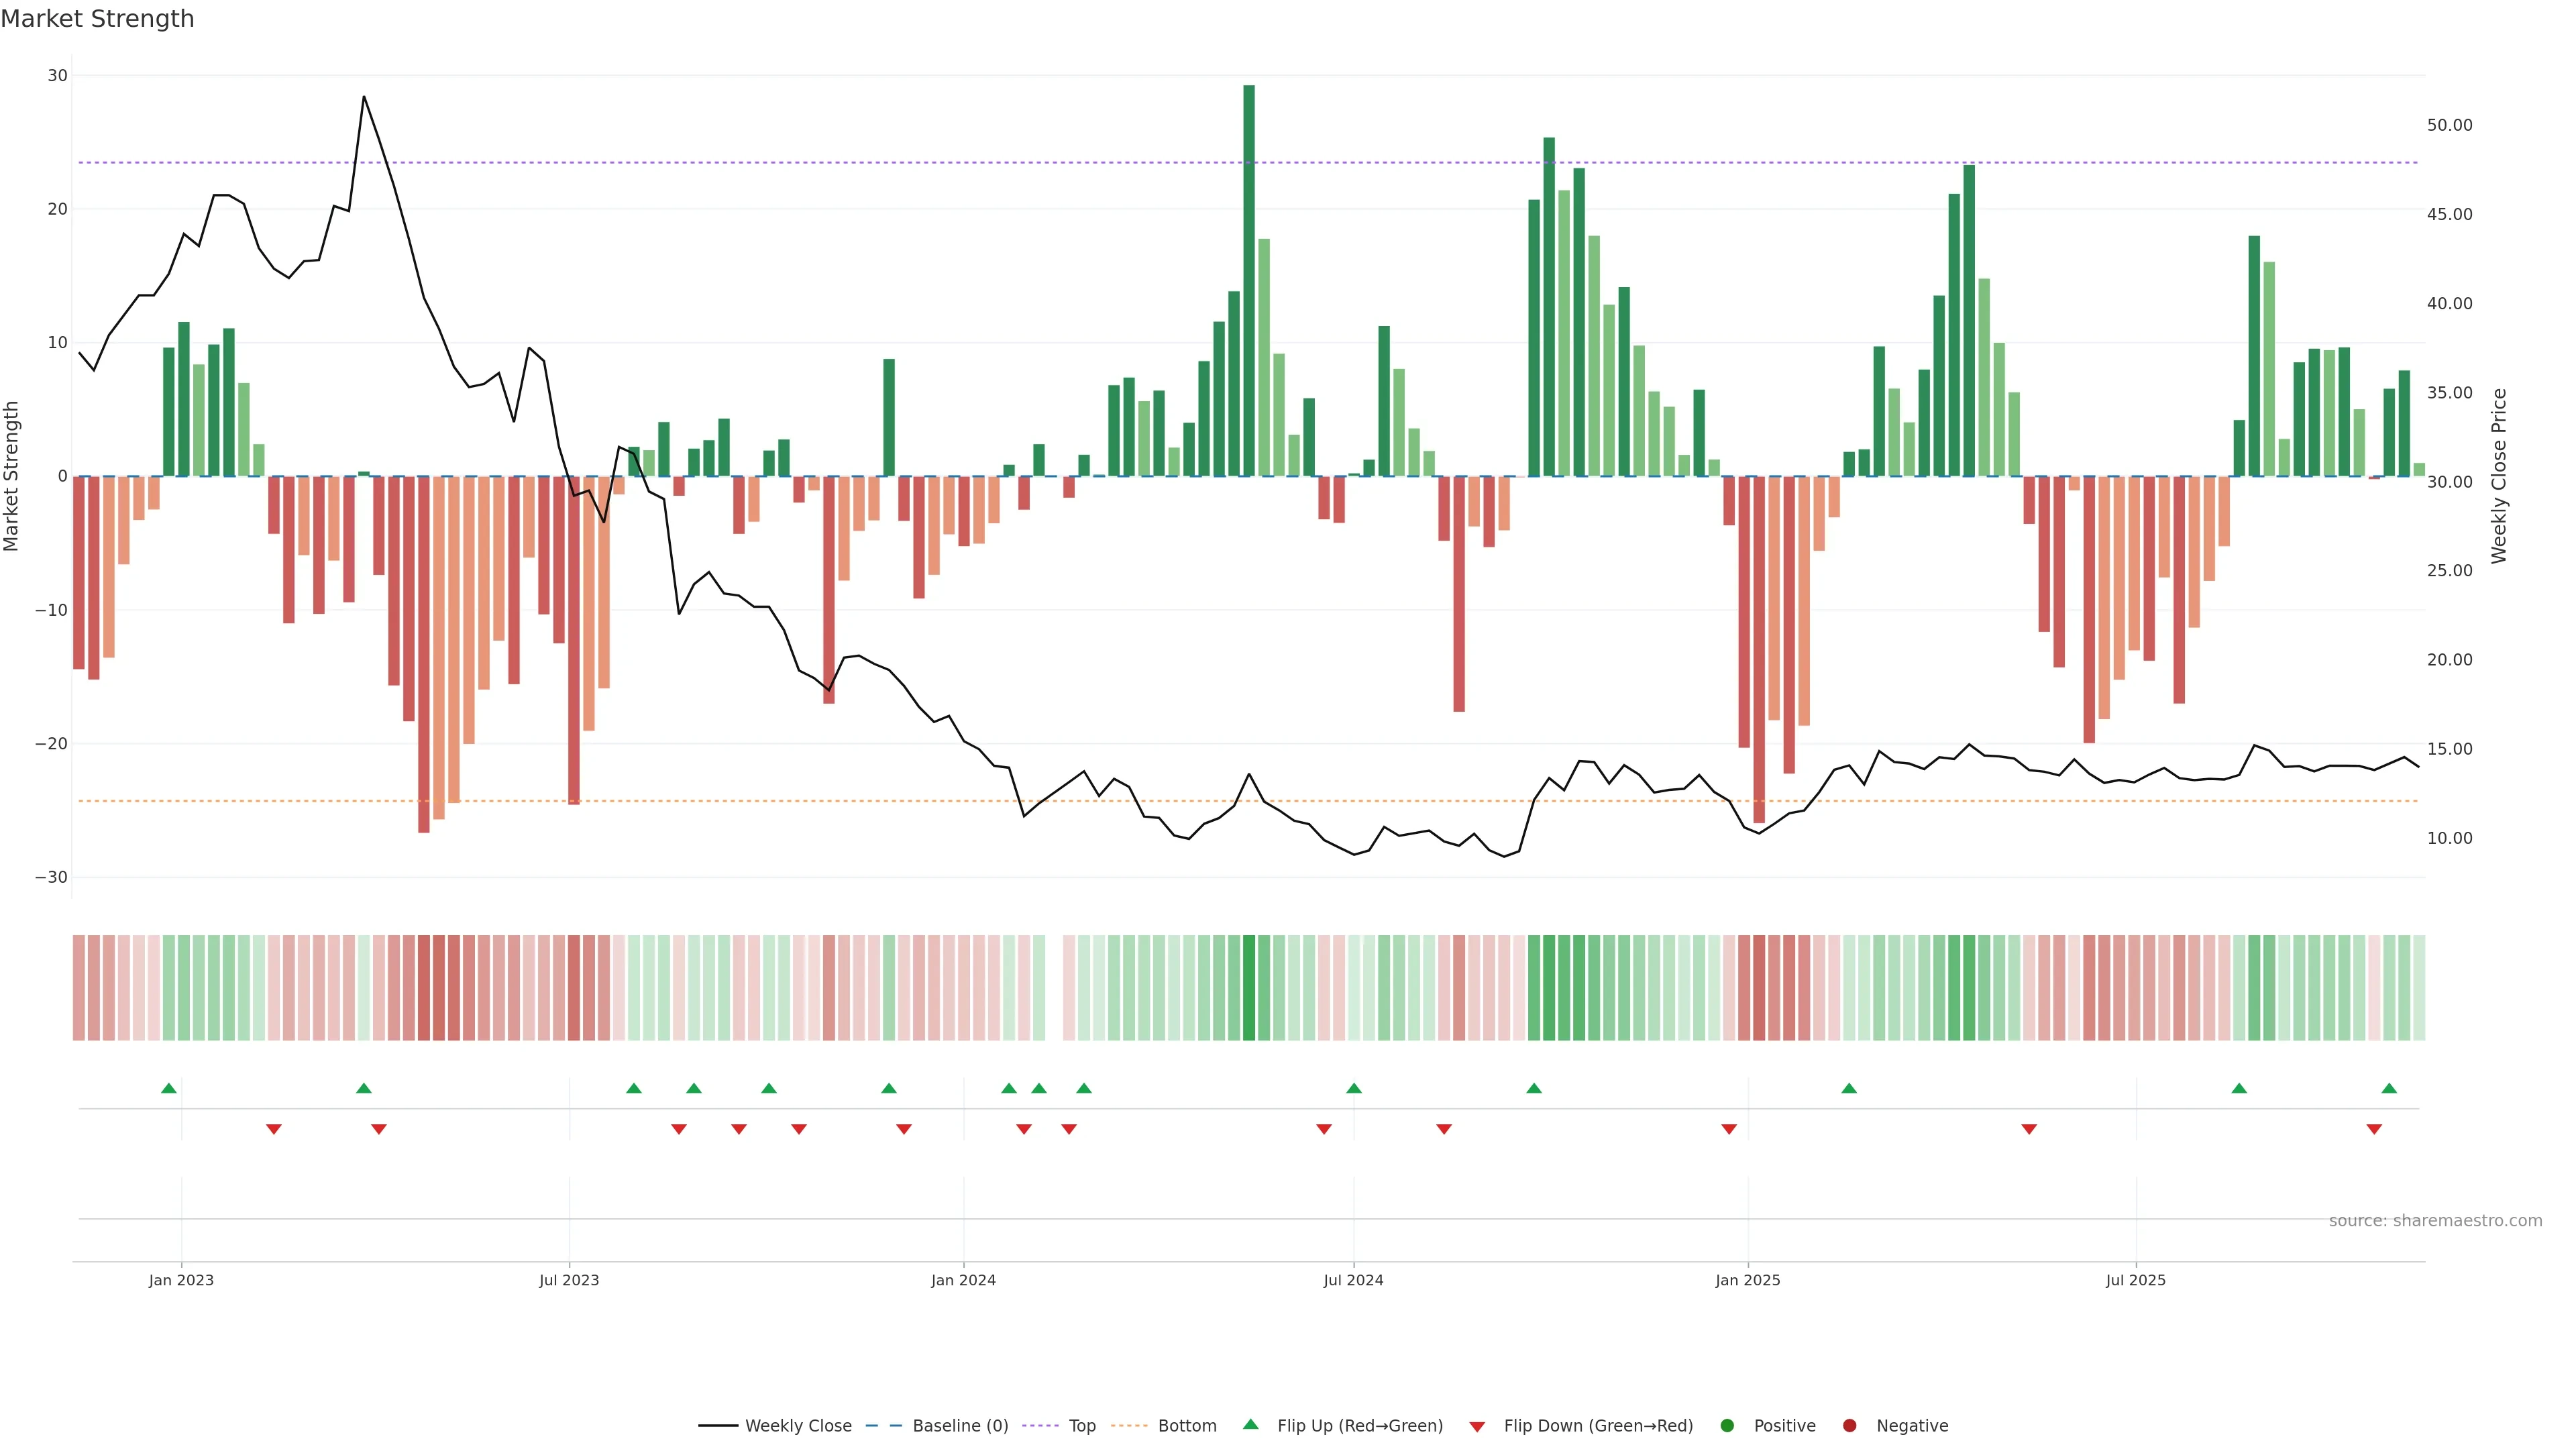2576x1449 pixels.
Task: Click the leftmost red flip-down triangle marker
Action: (x=274, y=1129)
